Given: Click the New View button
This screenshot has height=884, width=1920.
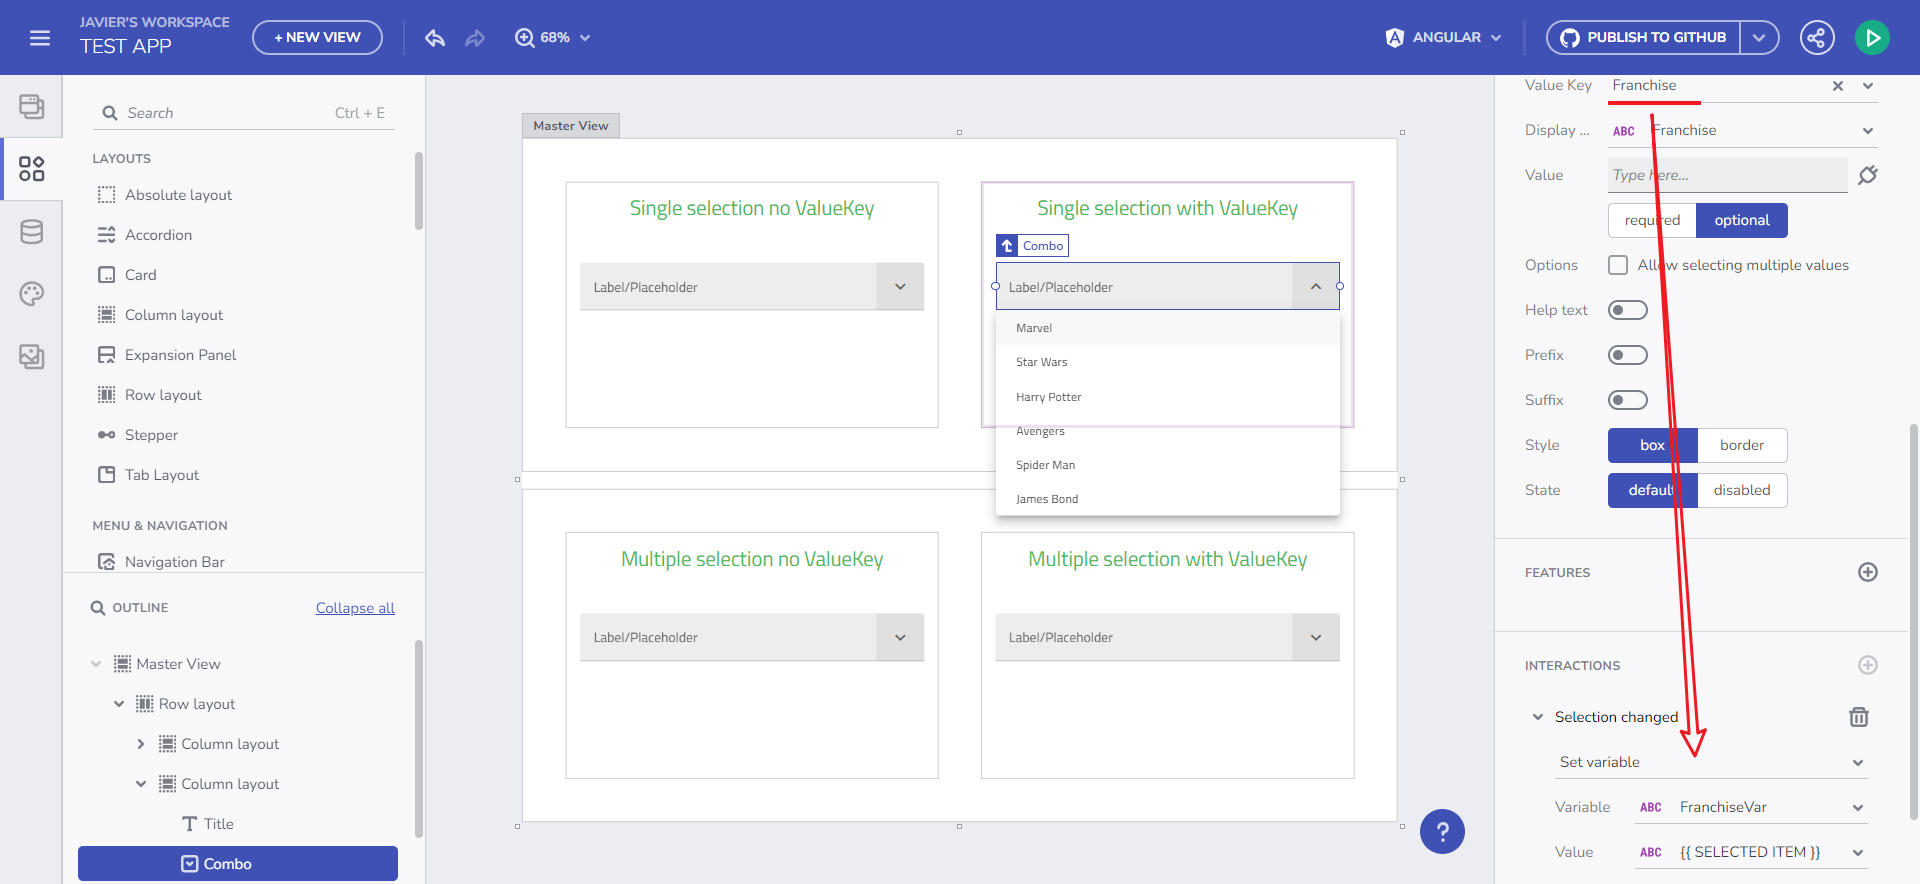Looking at the screenshot, I should coord(317,38).
